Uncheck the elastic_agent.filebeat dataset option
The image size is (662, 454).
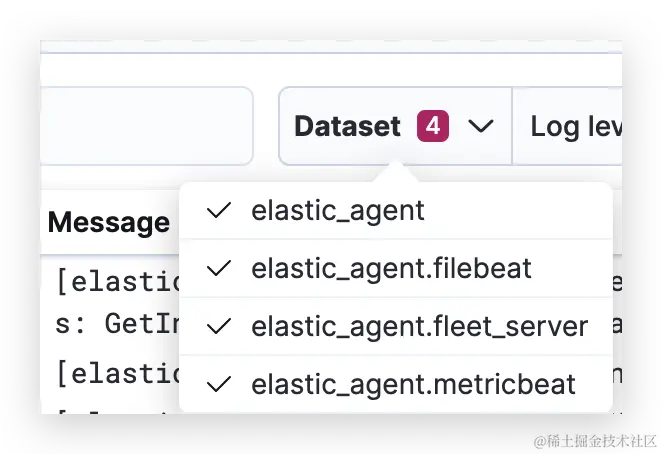pos(391,268)
